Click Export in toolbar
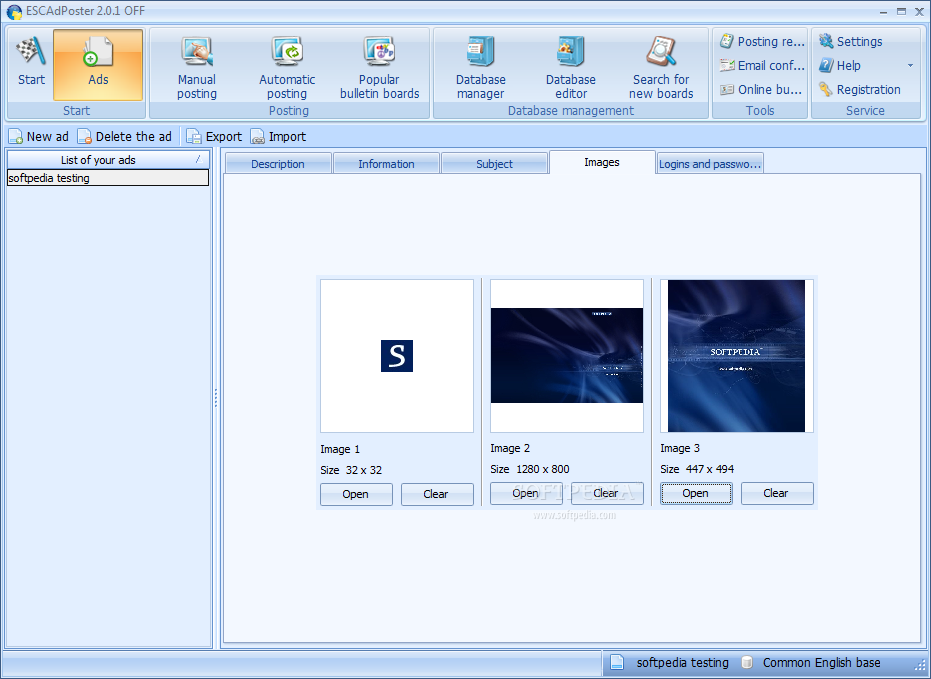The width and height of the screenshot is (931, 679). click(x=214, y=137)
